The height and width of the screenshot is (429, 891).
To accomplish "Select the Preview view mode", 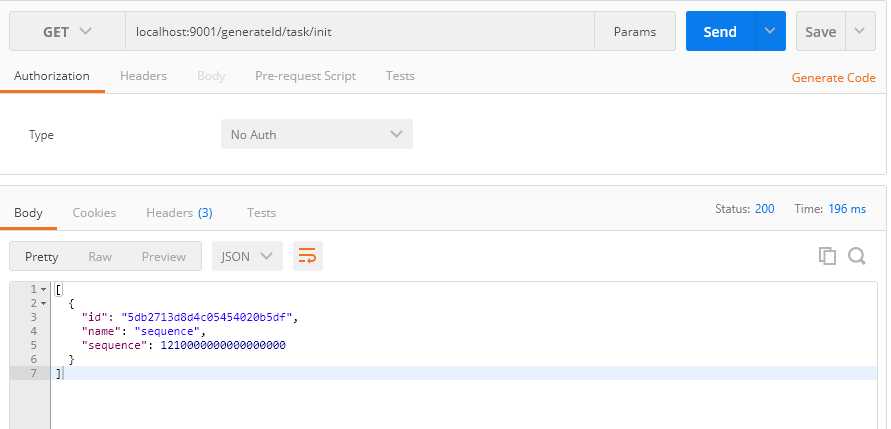I will (x=164, y=256).
